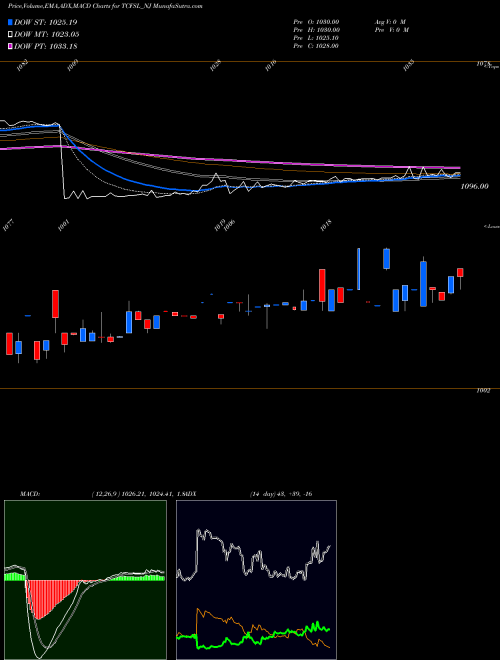Click the ADX (14 day) values text

[x=281, y=494]
